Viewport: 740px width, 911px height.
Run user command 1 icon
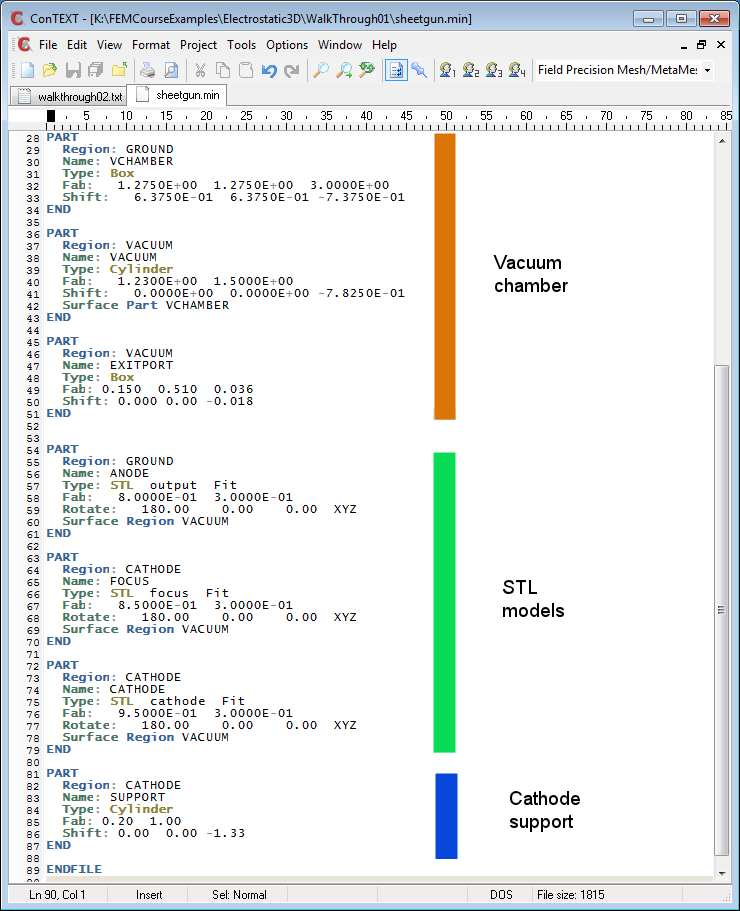click(447, 70)
